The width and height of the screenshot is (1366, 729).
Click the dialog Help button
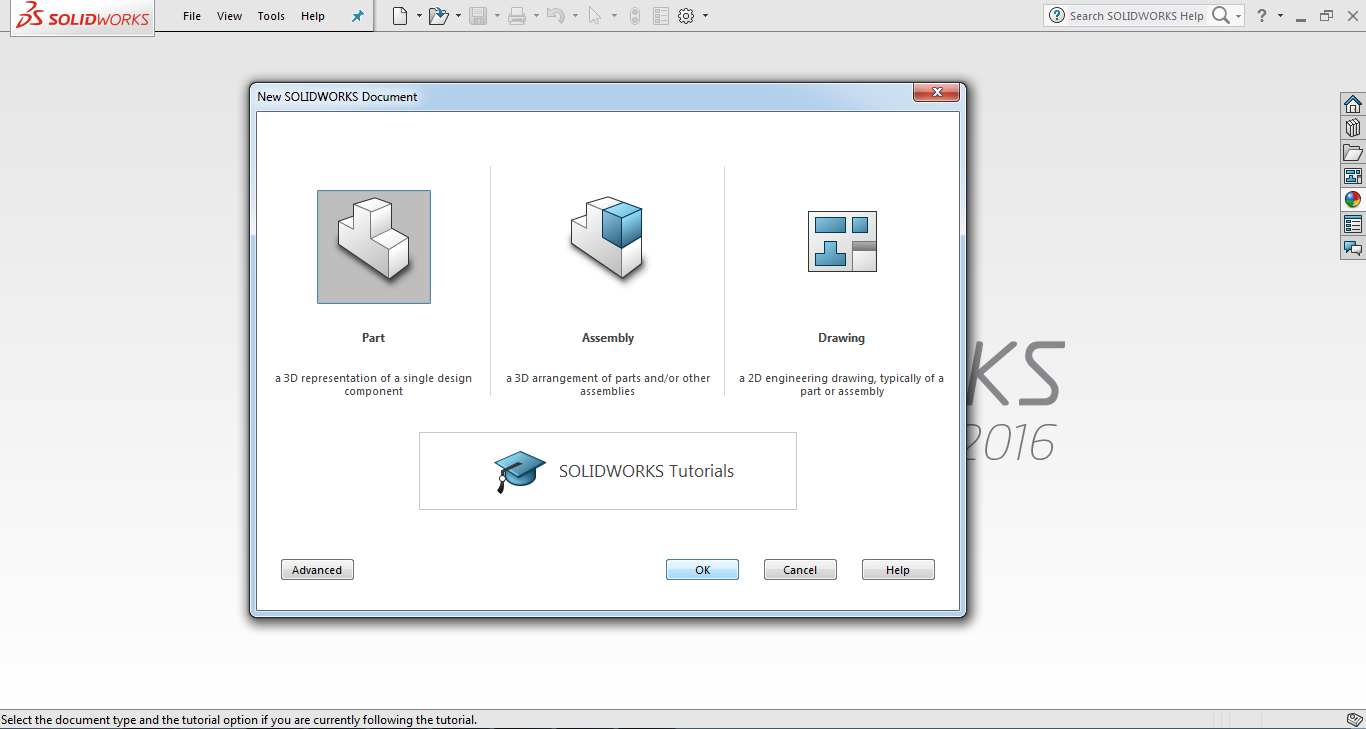(x=898, y=570)
